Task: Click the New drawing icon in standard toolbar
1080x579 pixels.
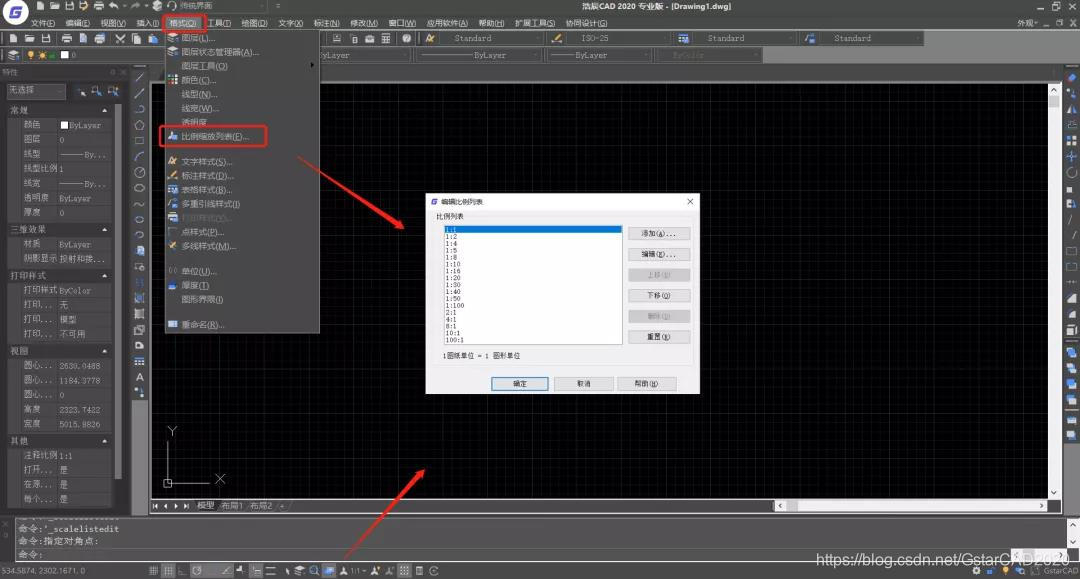Action: click(x=13, y=39)
